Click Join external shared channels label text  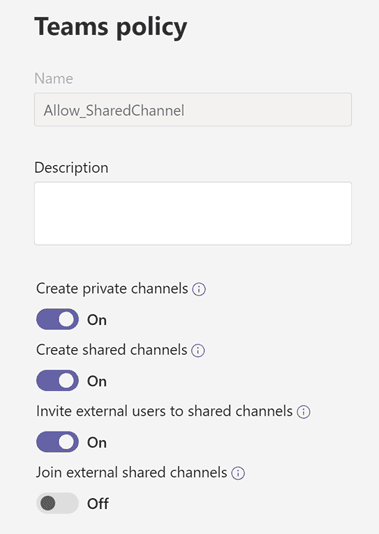(131, 473)
